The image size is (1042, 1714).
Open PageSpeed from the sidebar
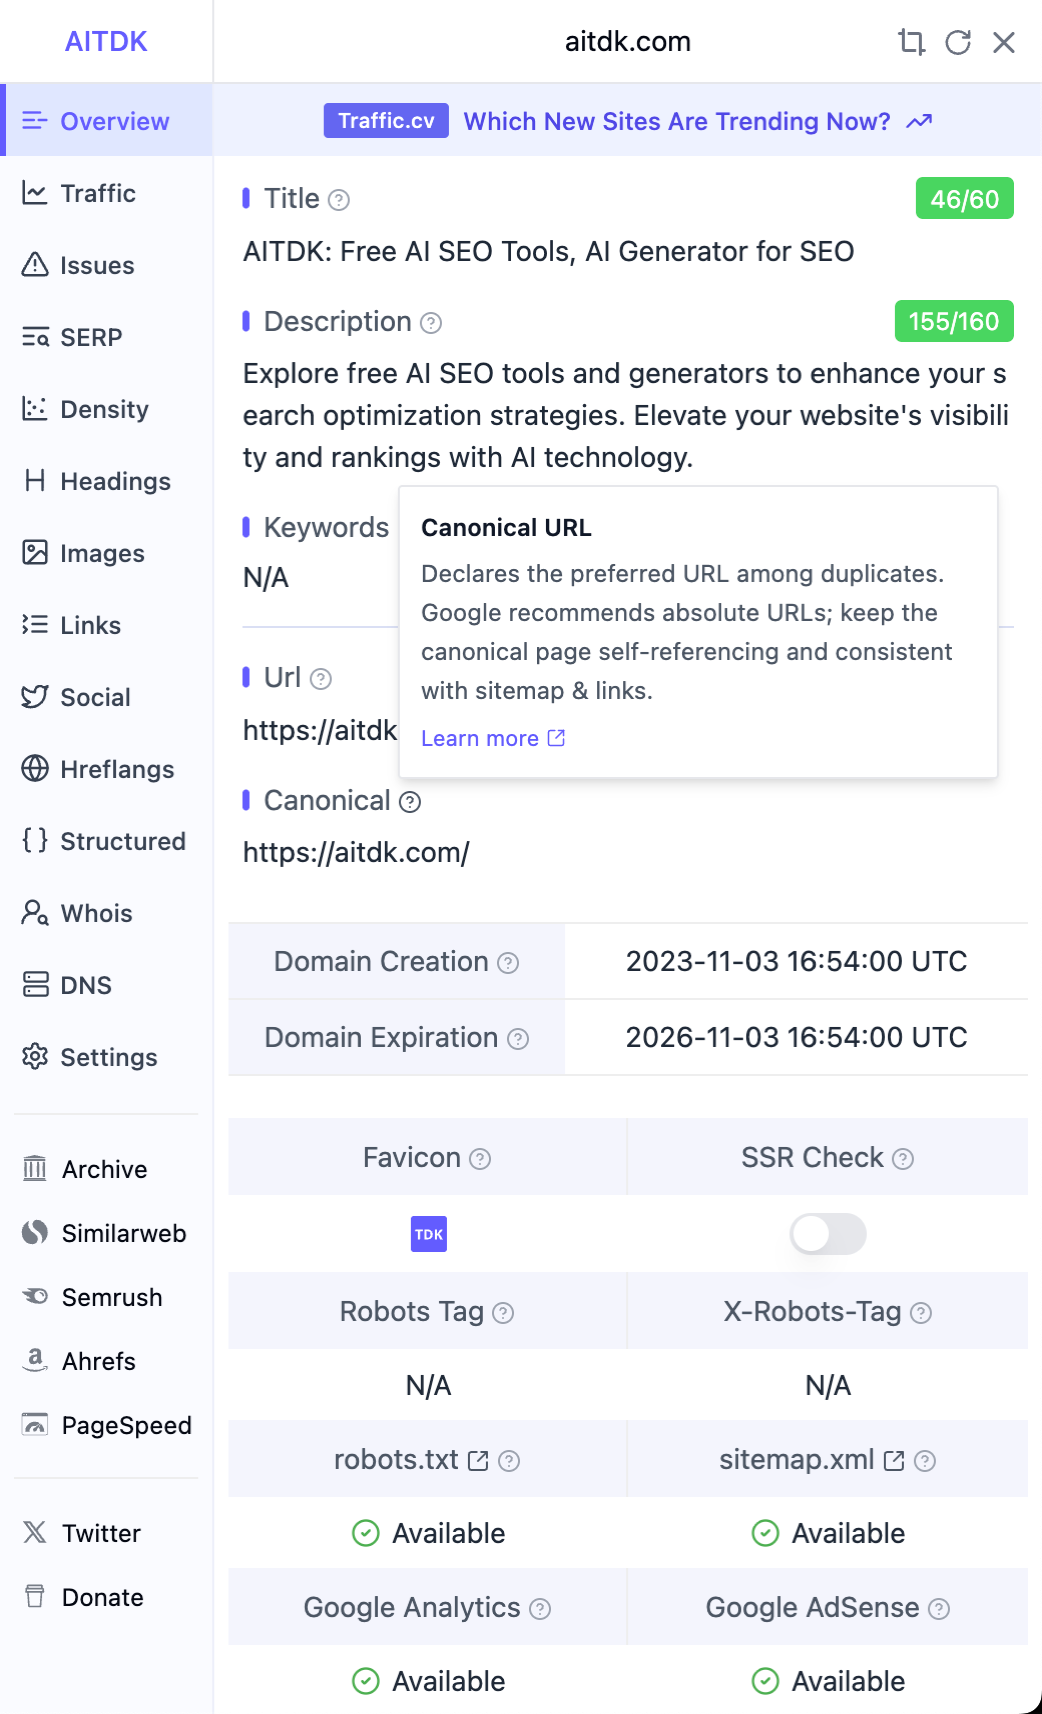126,1425
